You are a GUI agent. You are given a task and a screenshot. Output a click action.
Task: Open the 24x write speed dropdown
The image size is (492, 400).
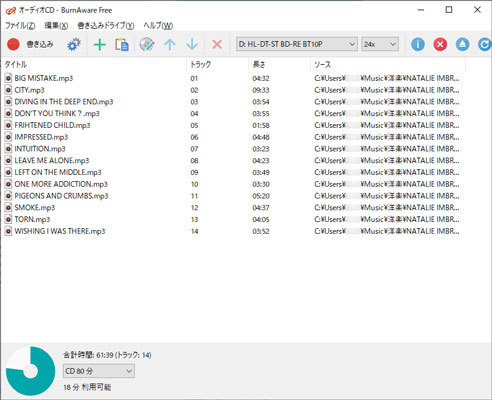coord(380,44)
